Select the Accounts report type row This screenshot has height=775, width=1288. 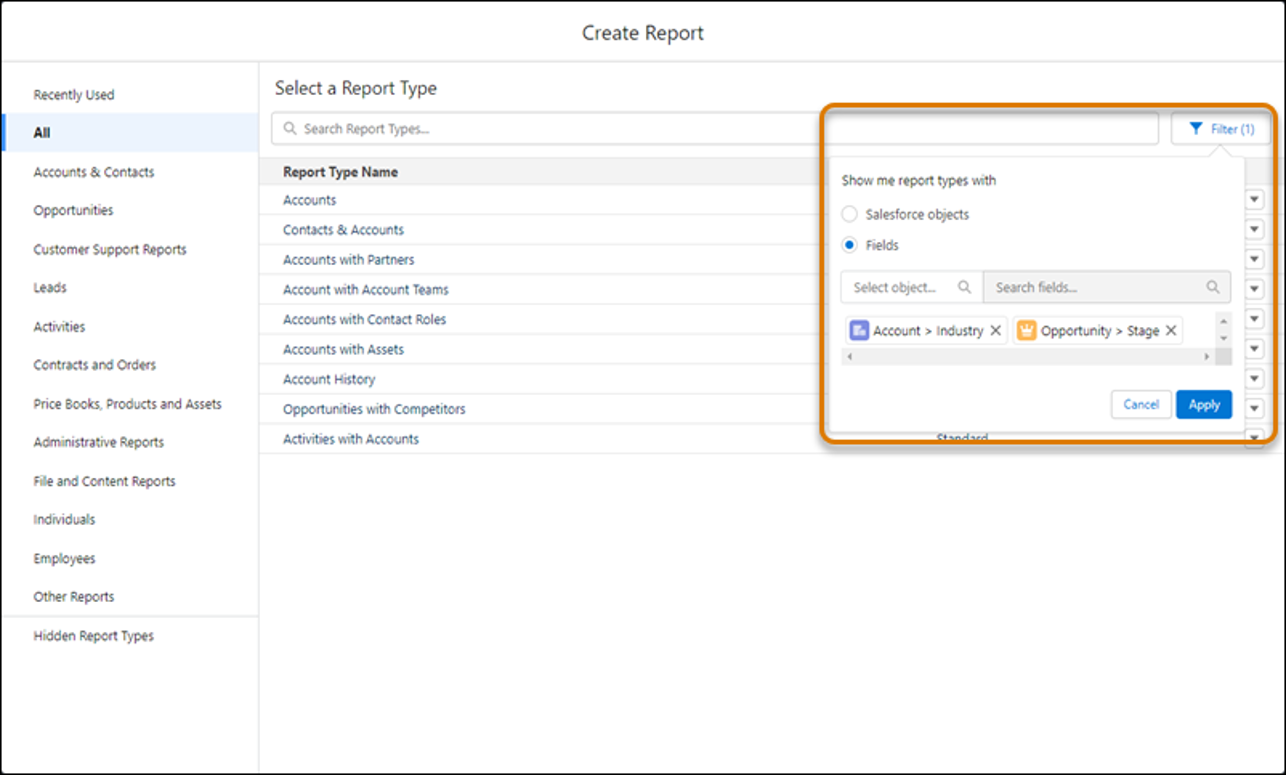[310, 200]
